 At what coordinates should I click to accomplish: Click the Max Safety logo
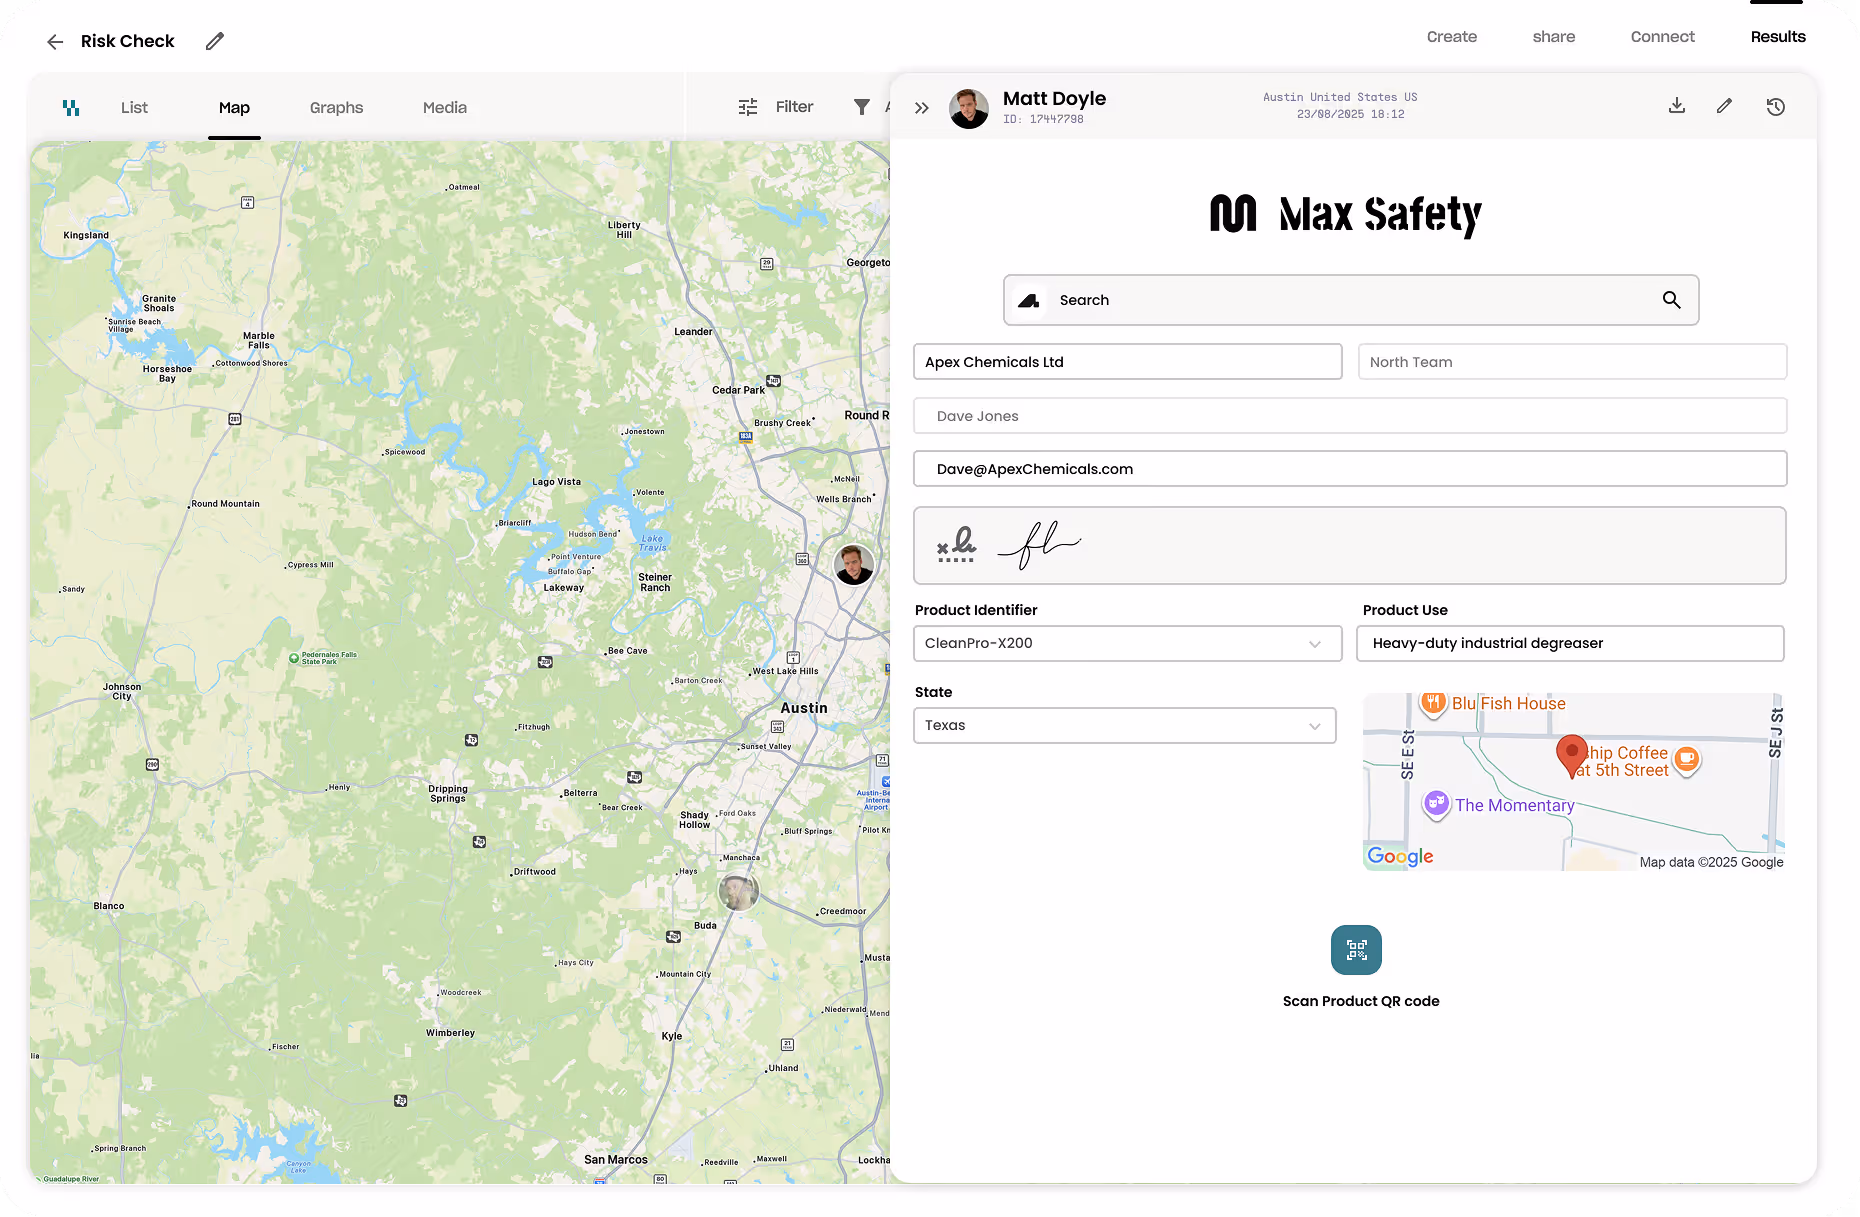(x=1345, y=213)
